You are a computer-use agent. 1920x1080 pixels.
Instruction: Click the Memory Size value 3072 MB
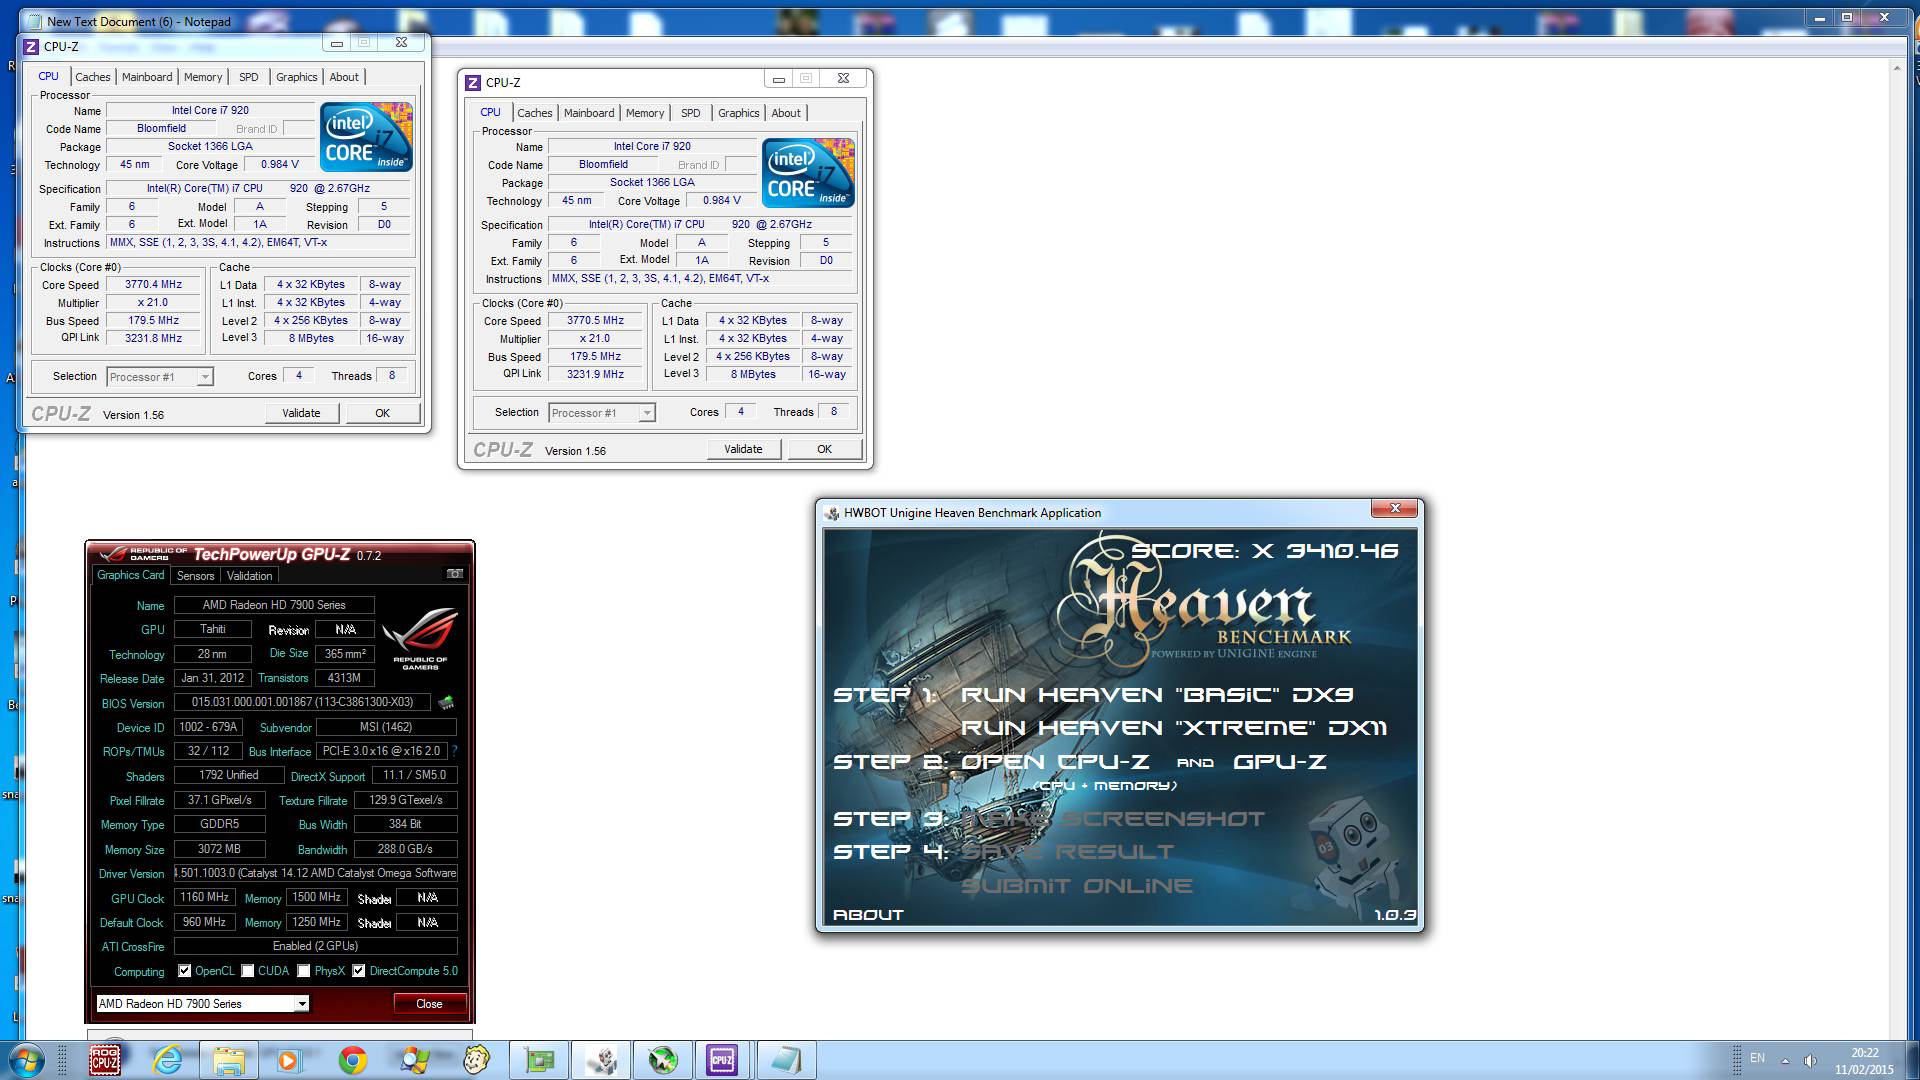(219, 849)
